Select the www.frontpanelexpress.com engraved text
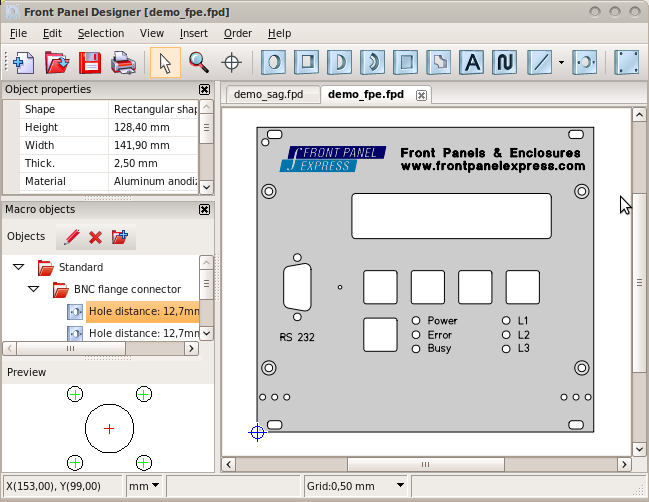The height and width of the screenshot is (502, 649). coord(493,166)
